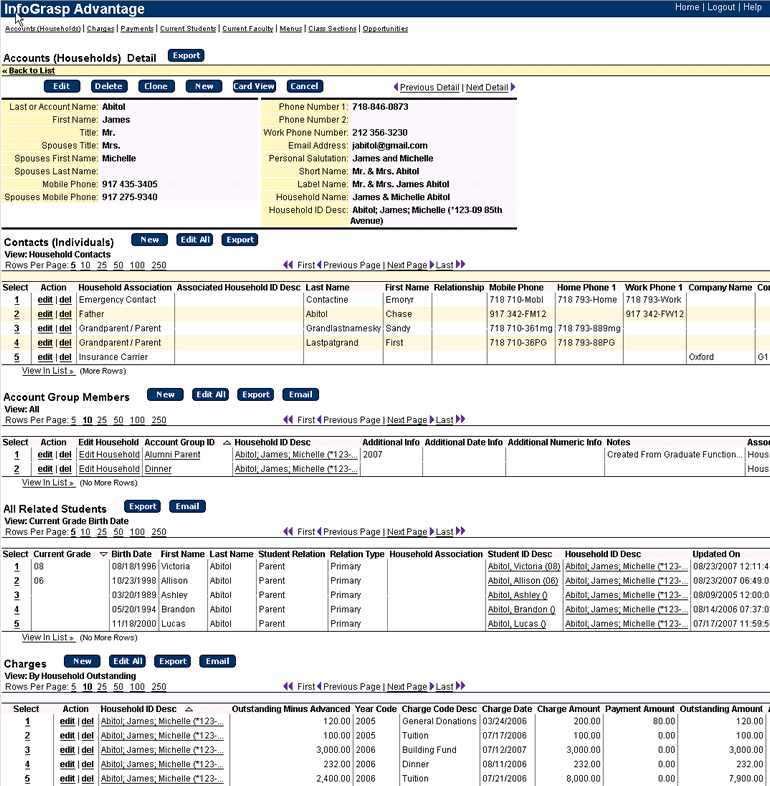The width and height of the screenshot is (770, 786).
Task: Switch to Card View
Action: (254, 86)
